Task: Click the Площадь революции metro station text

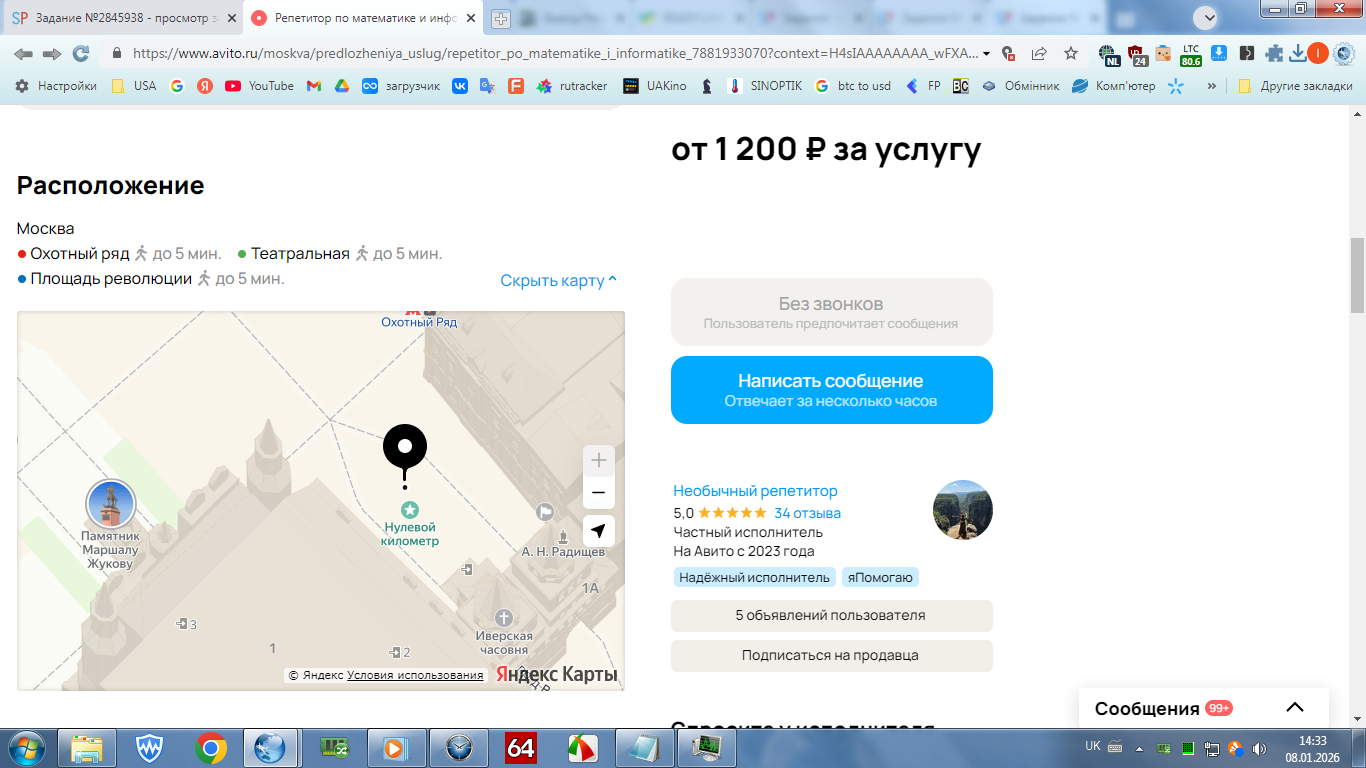Action: tap(111, 279)
